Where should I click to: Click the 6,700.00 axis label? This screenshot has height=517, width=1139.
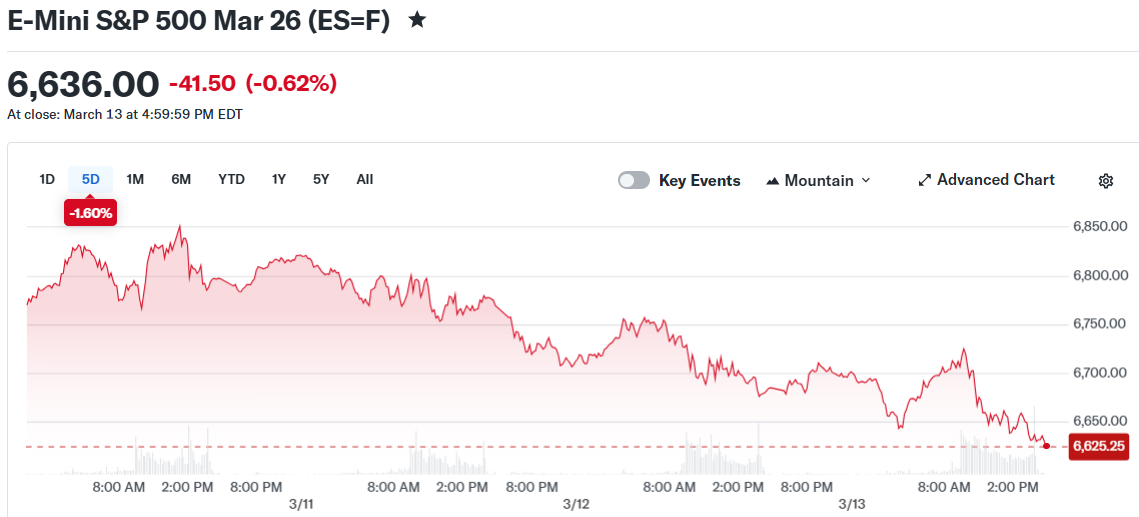tap(1100, 373)
